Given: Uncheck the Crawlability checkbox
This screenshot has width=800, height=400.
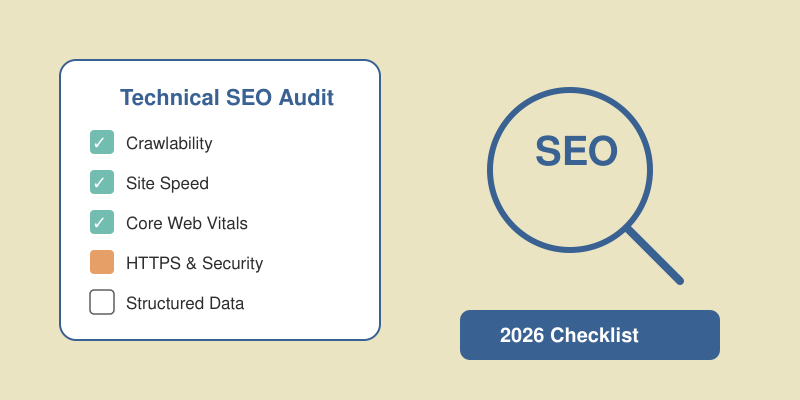Looking at the screenshot, I should point(102,142).
